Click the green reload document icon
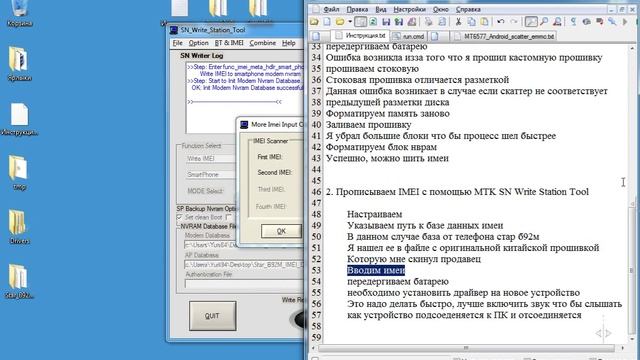The height and width of the screenshot is (360, 640). point(373,22)
